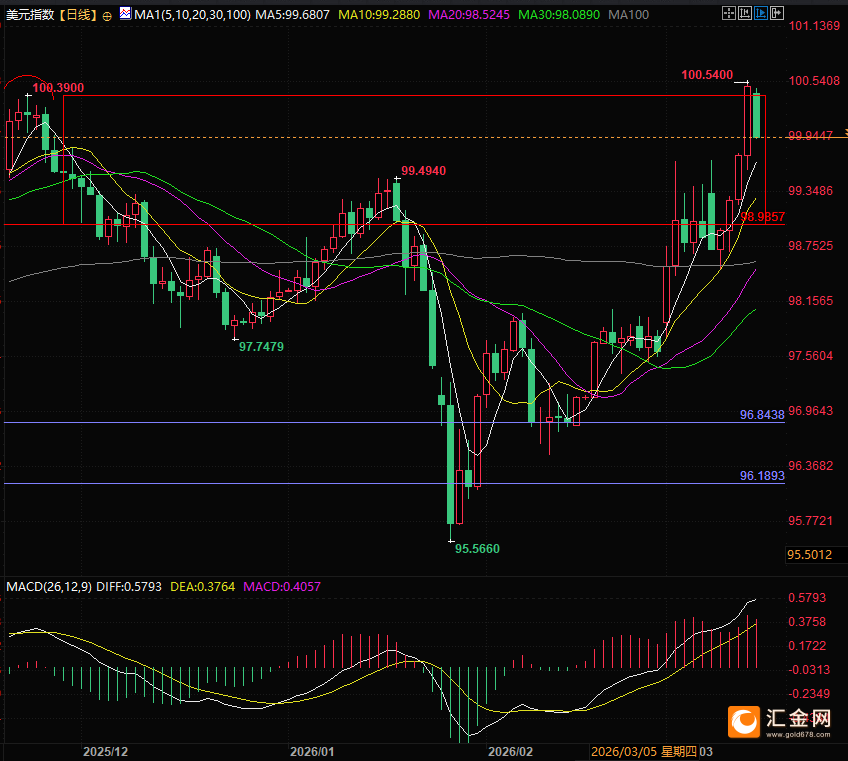Screen dimensions: 848x761
Task: Click the 101.1369 price axis value
Action: pos(814,26)
